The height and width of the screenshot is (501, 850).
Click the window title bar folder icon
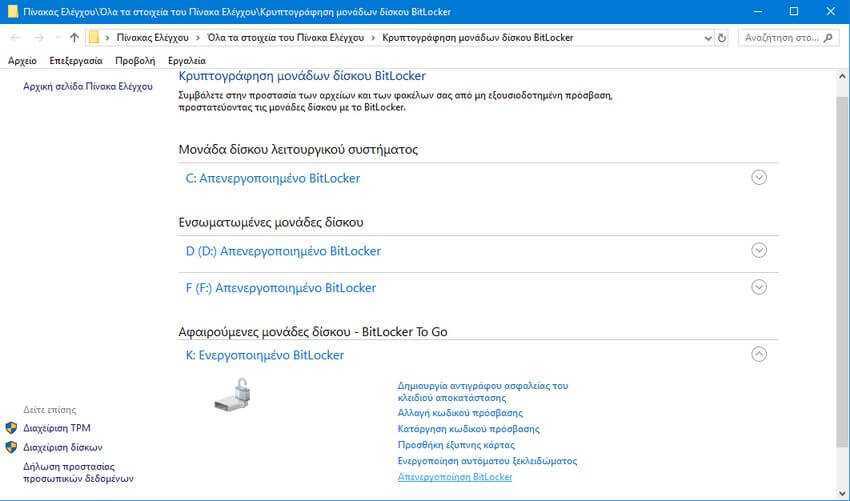pos(12,11)
